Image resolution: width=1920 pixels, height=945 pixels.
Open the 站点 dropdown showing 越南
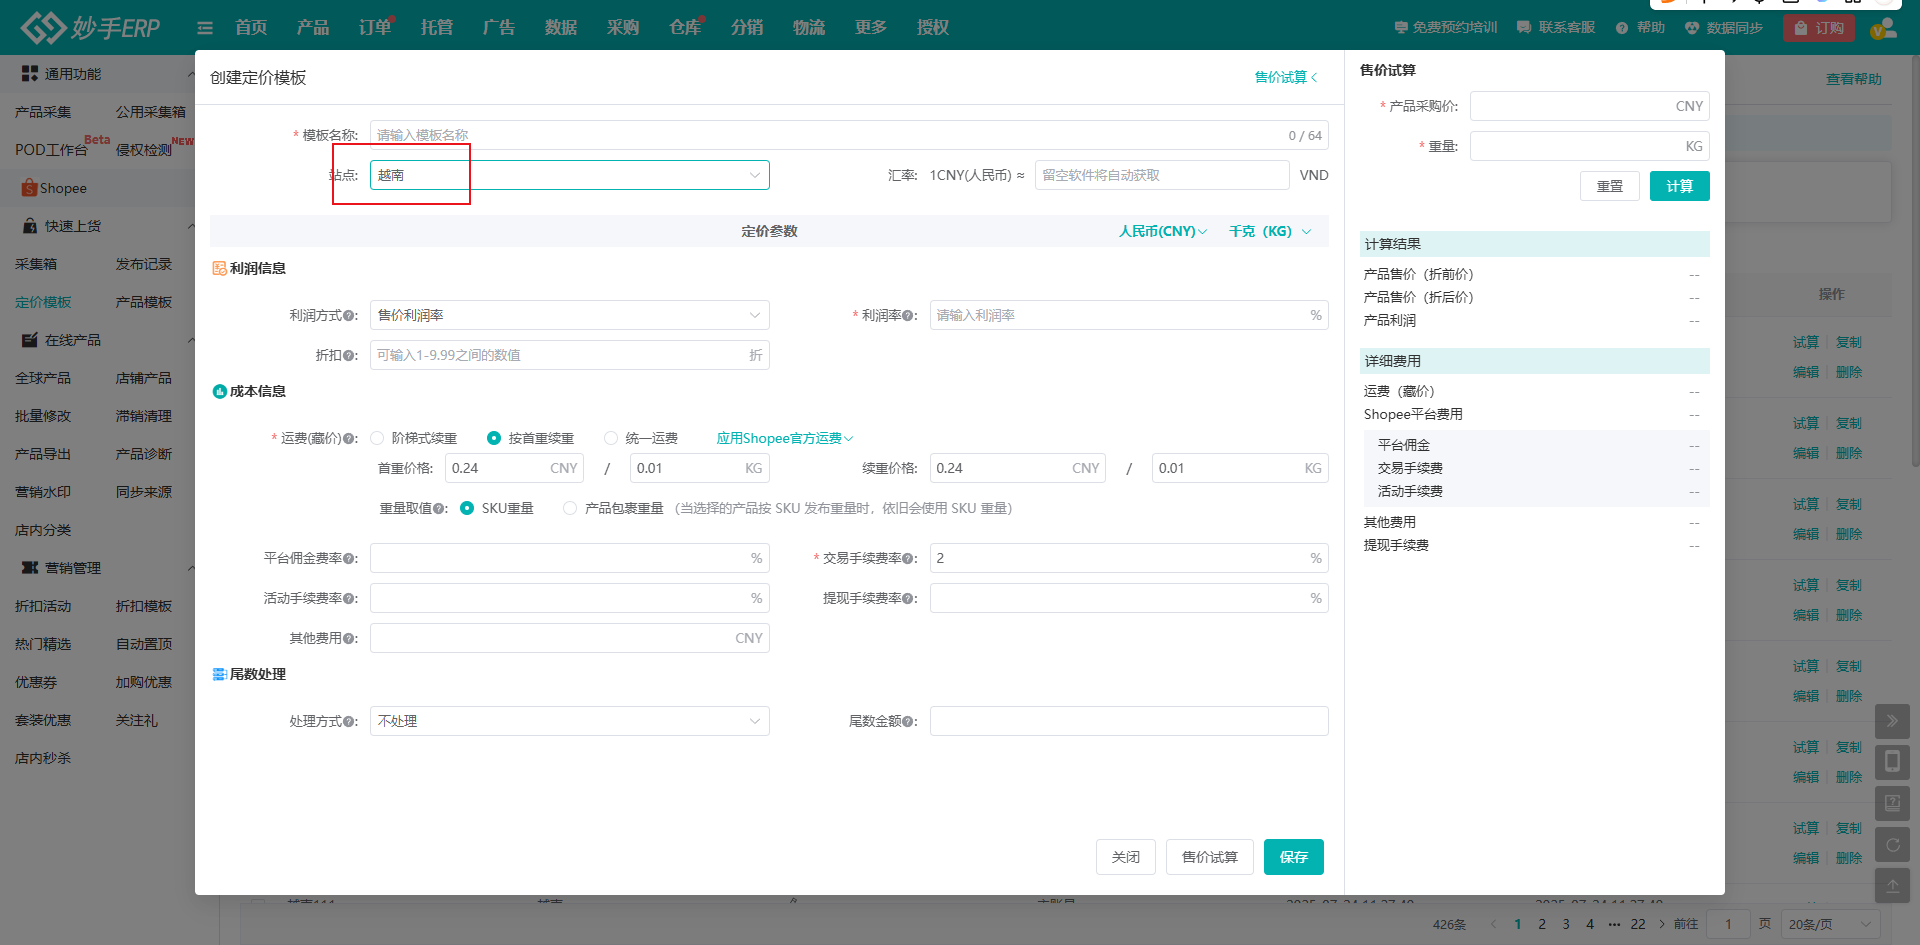(569, 175)
